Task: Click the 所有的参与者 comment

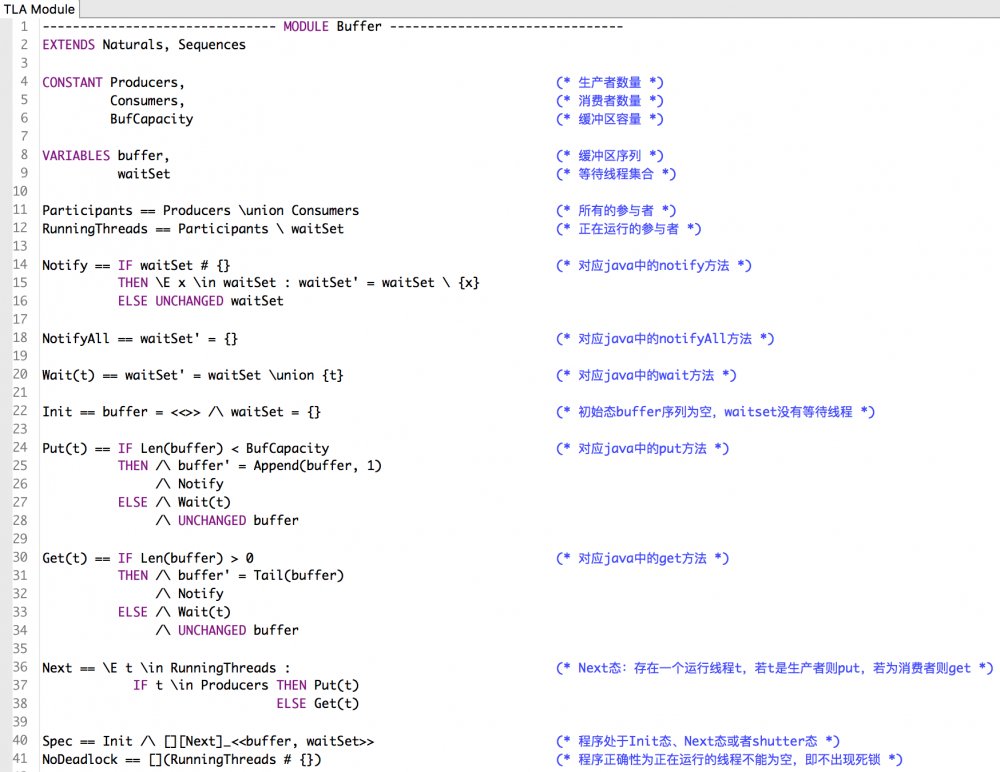Action: 616,211
